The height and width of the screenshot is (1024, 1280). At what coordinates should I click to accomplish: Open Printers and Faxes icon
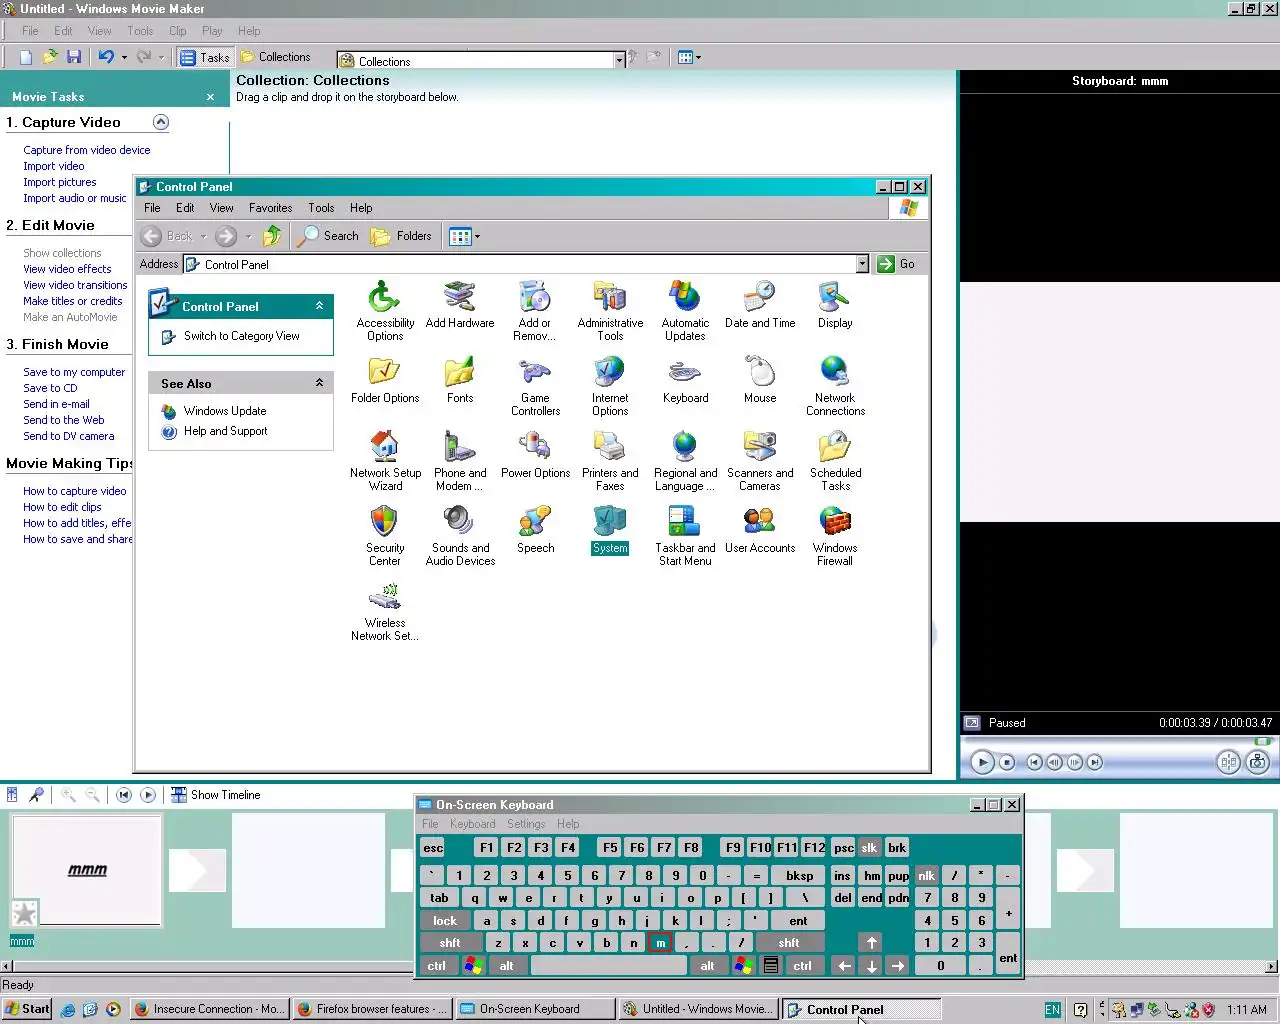[610, 461]
